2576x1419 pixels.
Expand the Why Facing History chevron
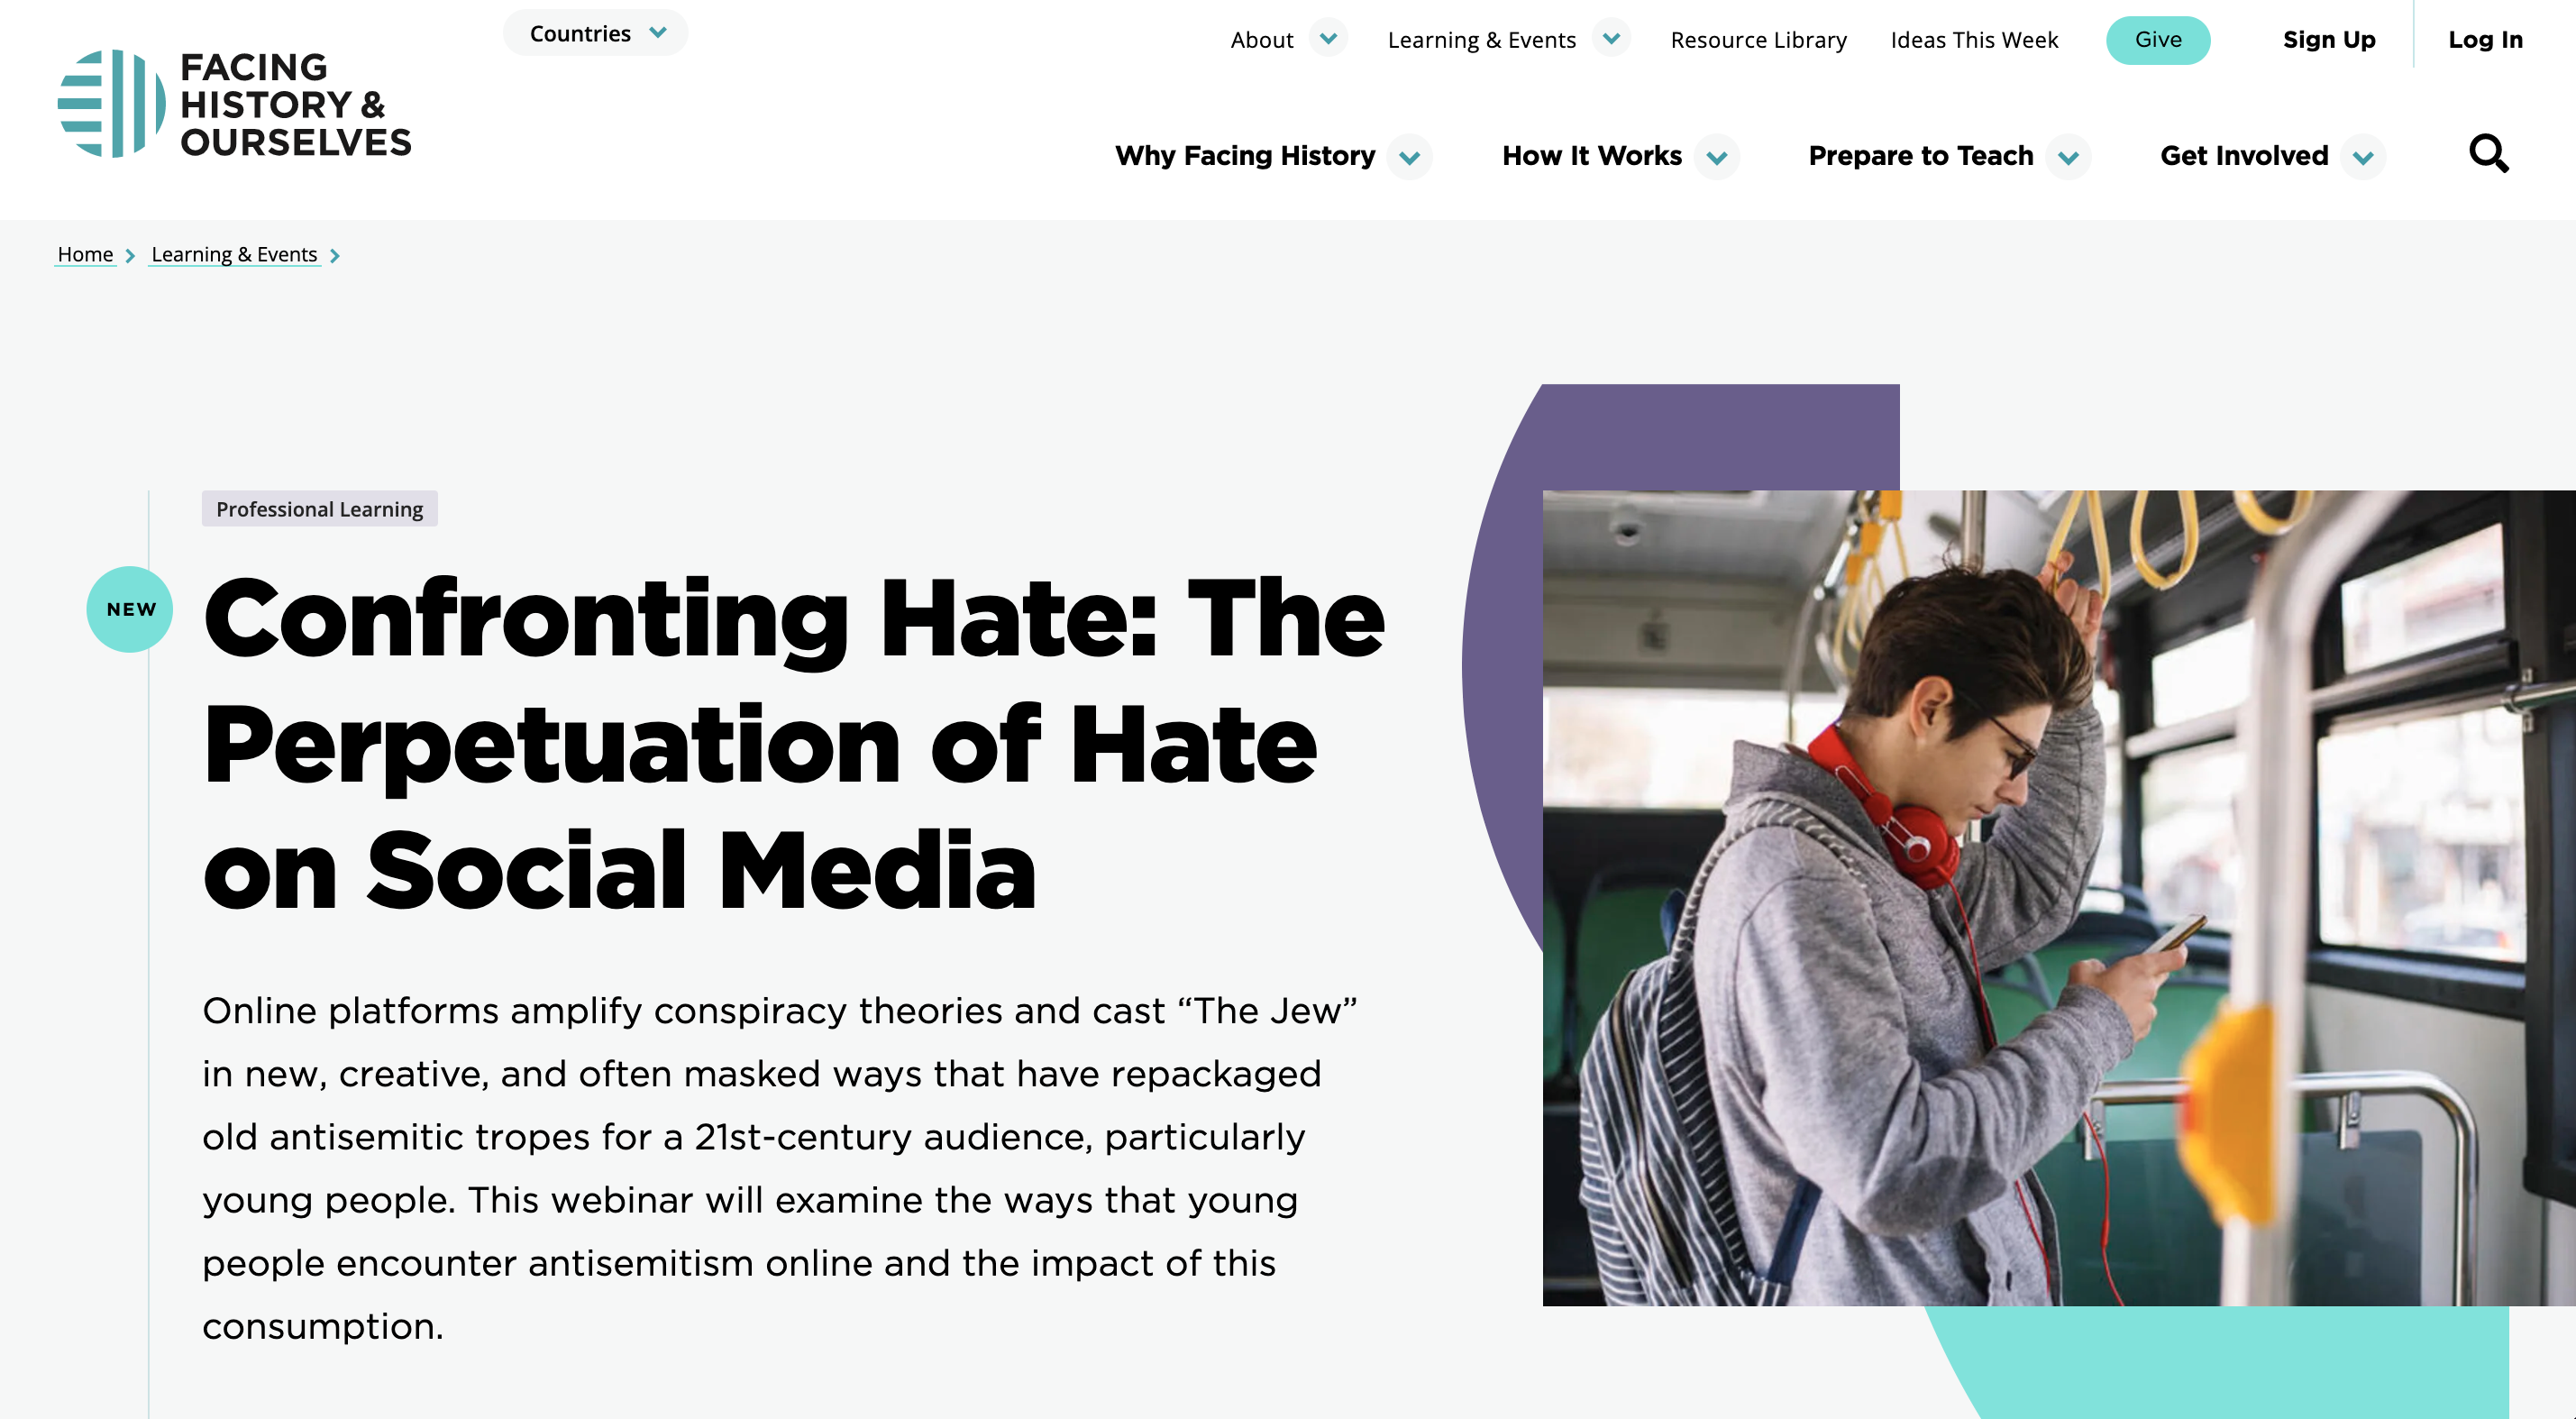coord(1410,157)
